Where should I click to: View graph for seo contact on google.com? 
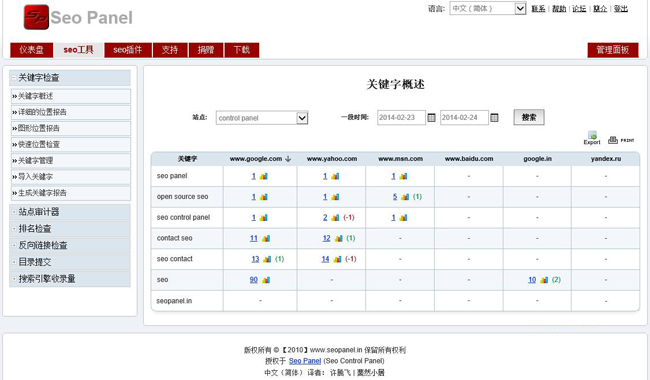[x=267, y=259]
